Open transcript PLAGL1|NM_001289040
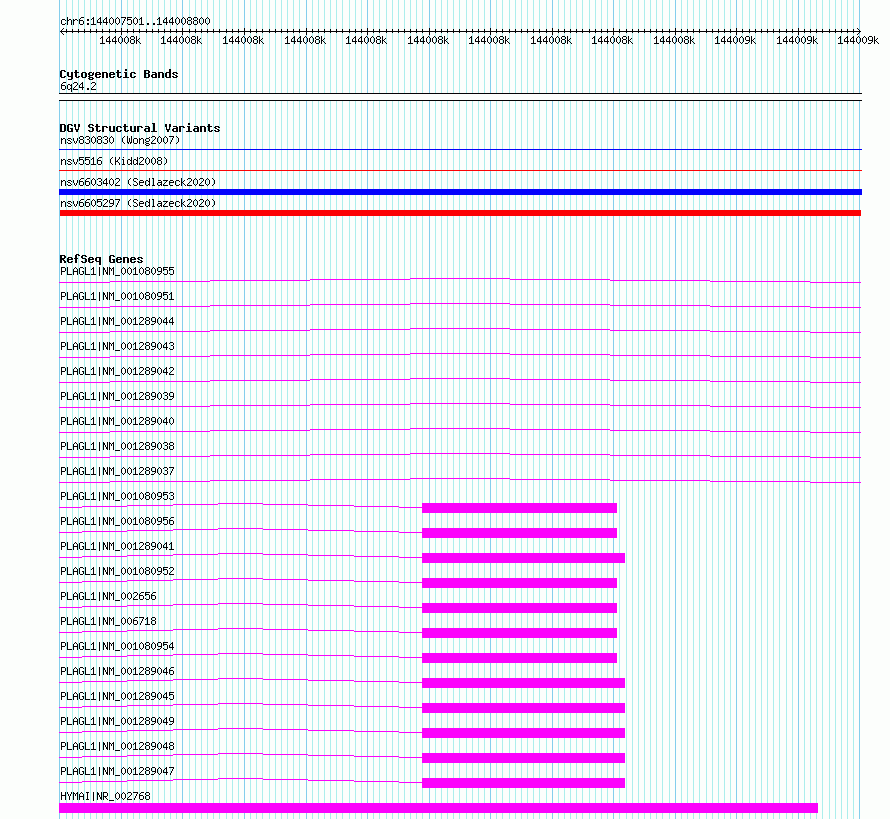890x819 pixels. (117, 421)
